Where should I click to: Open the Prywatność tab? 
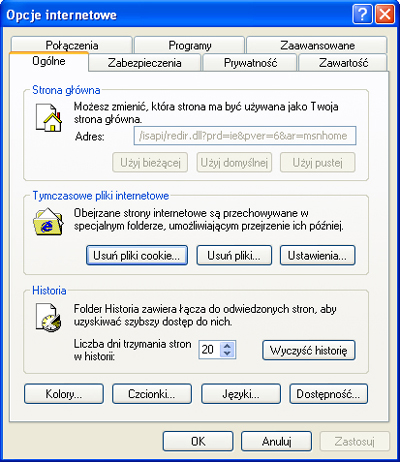click(250, 63)
